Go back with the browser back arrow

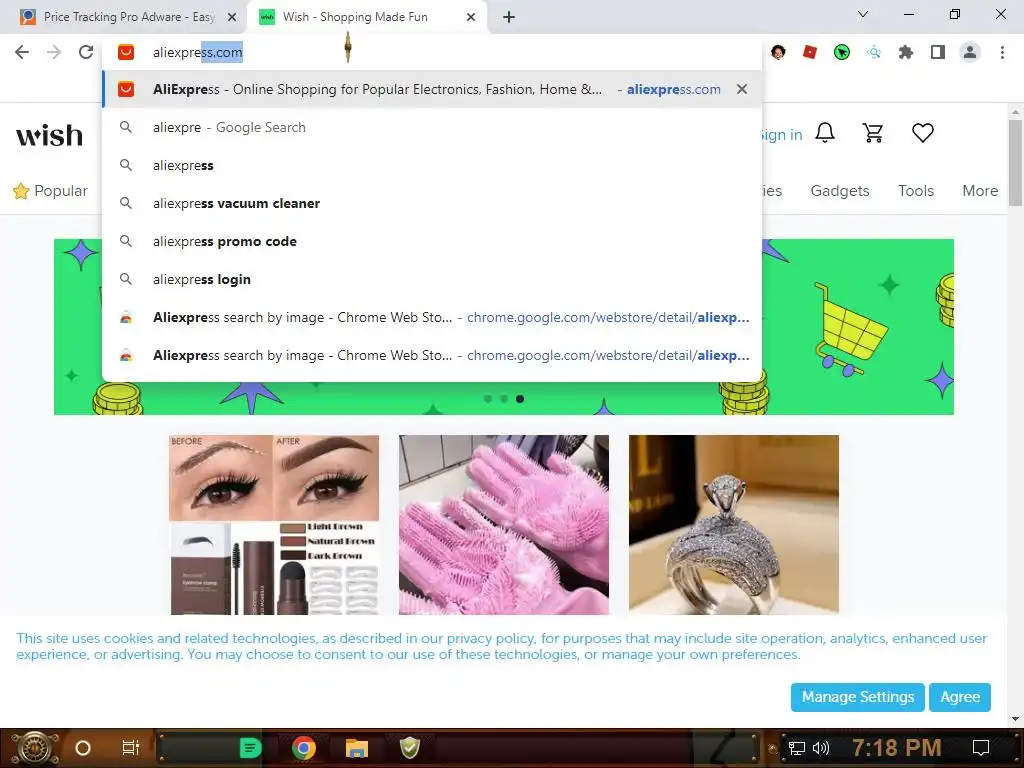[22, 52]
